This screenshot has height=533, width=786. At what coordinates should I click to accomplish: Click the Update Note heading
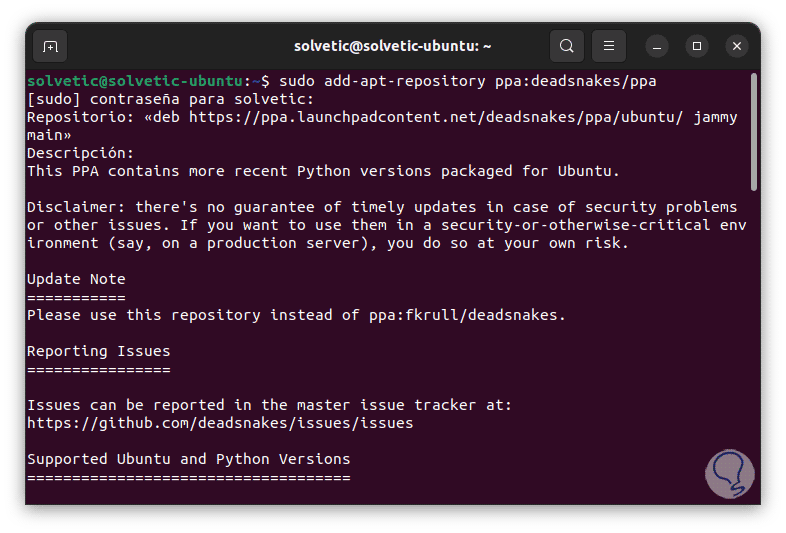(76, 279)
